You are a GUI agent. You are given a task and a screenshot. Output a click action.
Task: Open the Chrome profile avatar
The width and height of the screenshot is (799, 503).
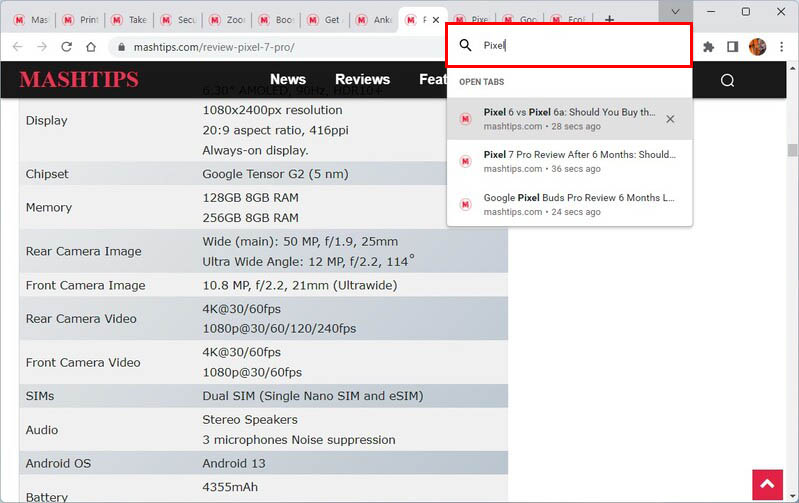tap(757, 47)
